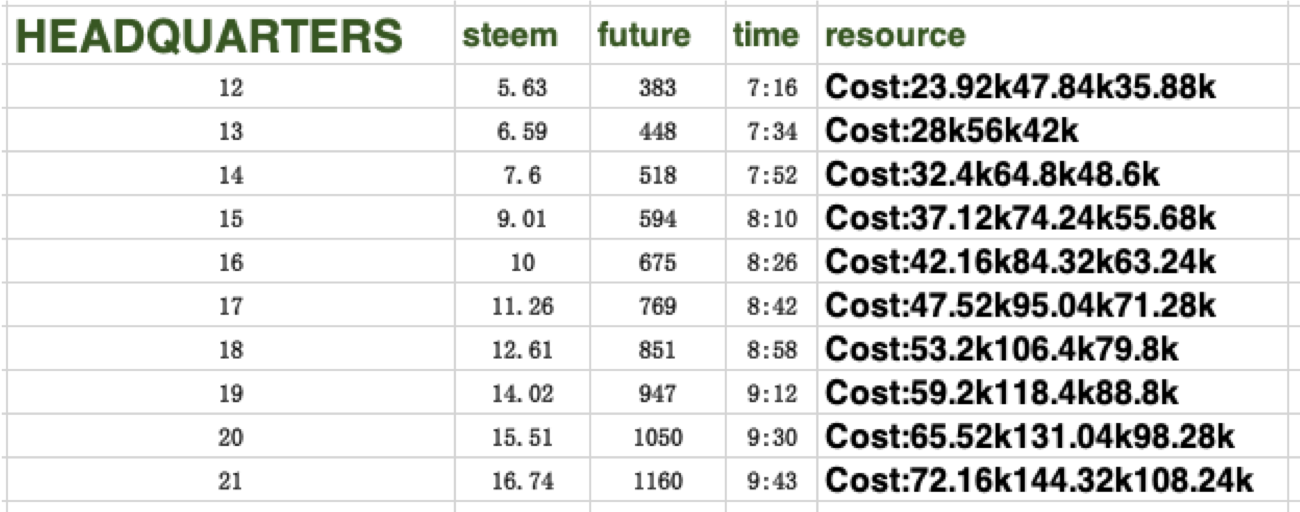Image resolution: width=1300 pixels, height=512 pixels.
Task: Click level 17 headquarters cell
Action: point(230,306)
